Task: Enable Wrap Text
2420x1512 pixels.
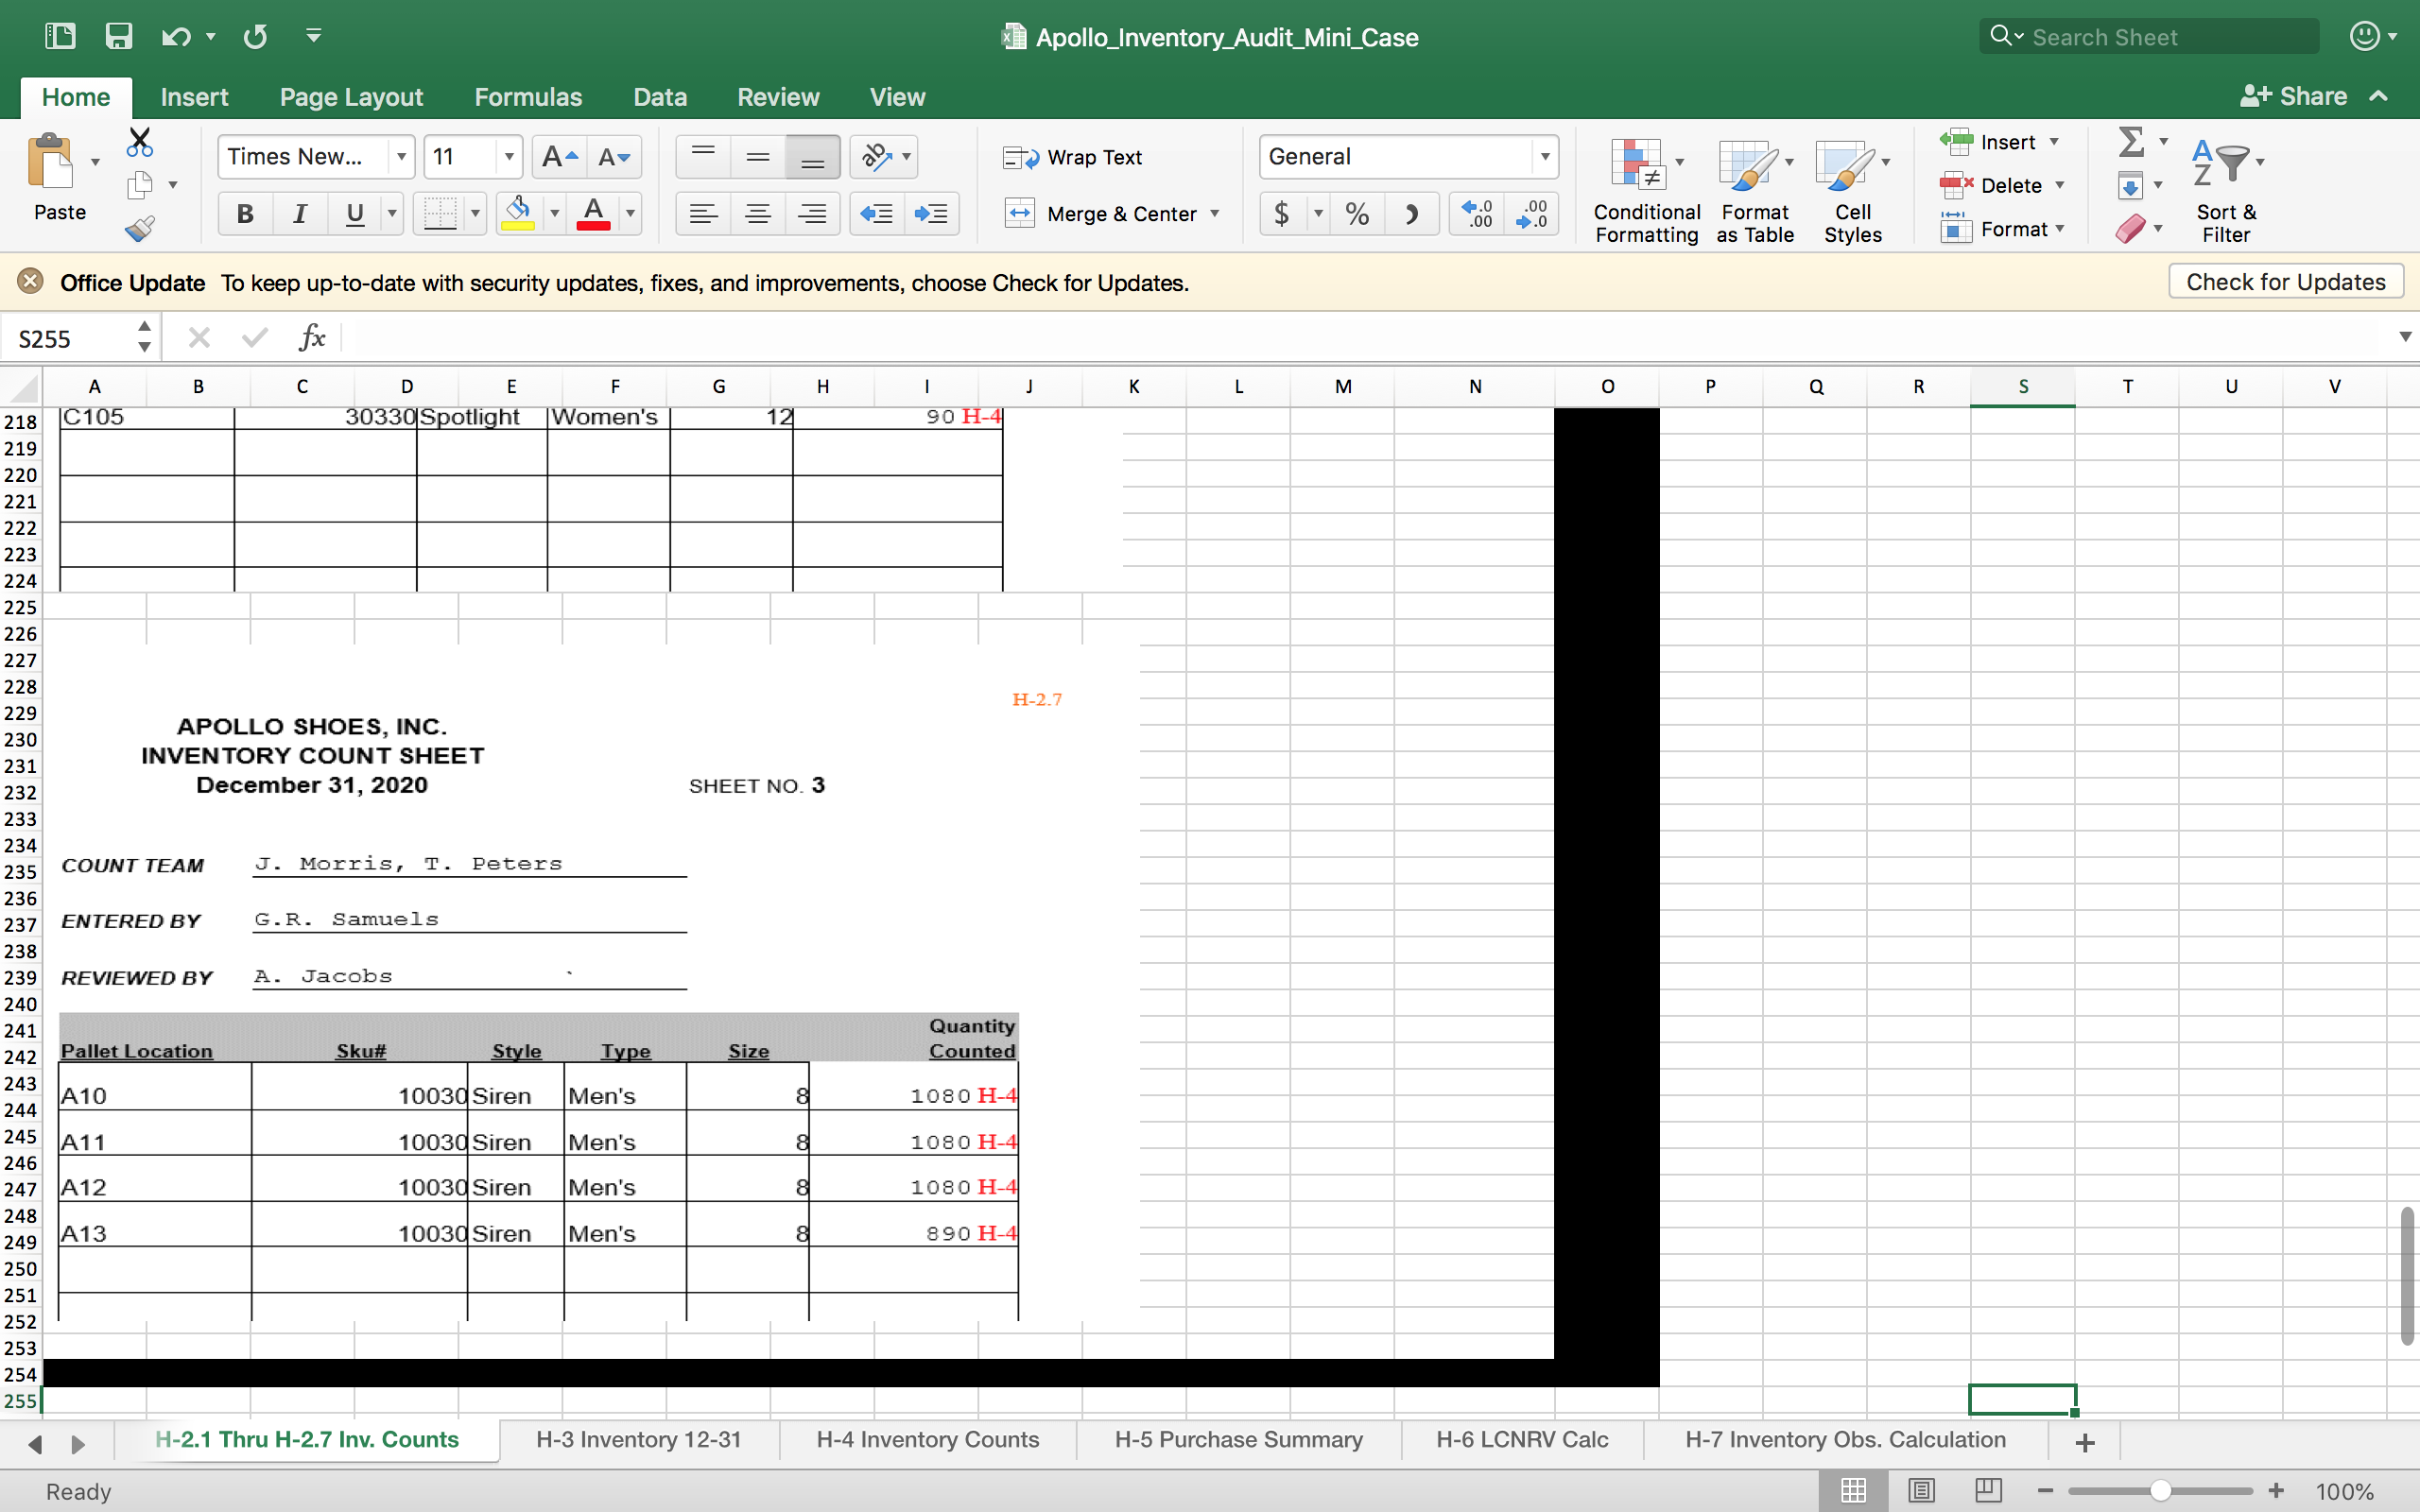Action: (1073, 157)
